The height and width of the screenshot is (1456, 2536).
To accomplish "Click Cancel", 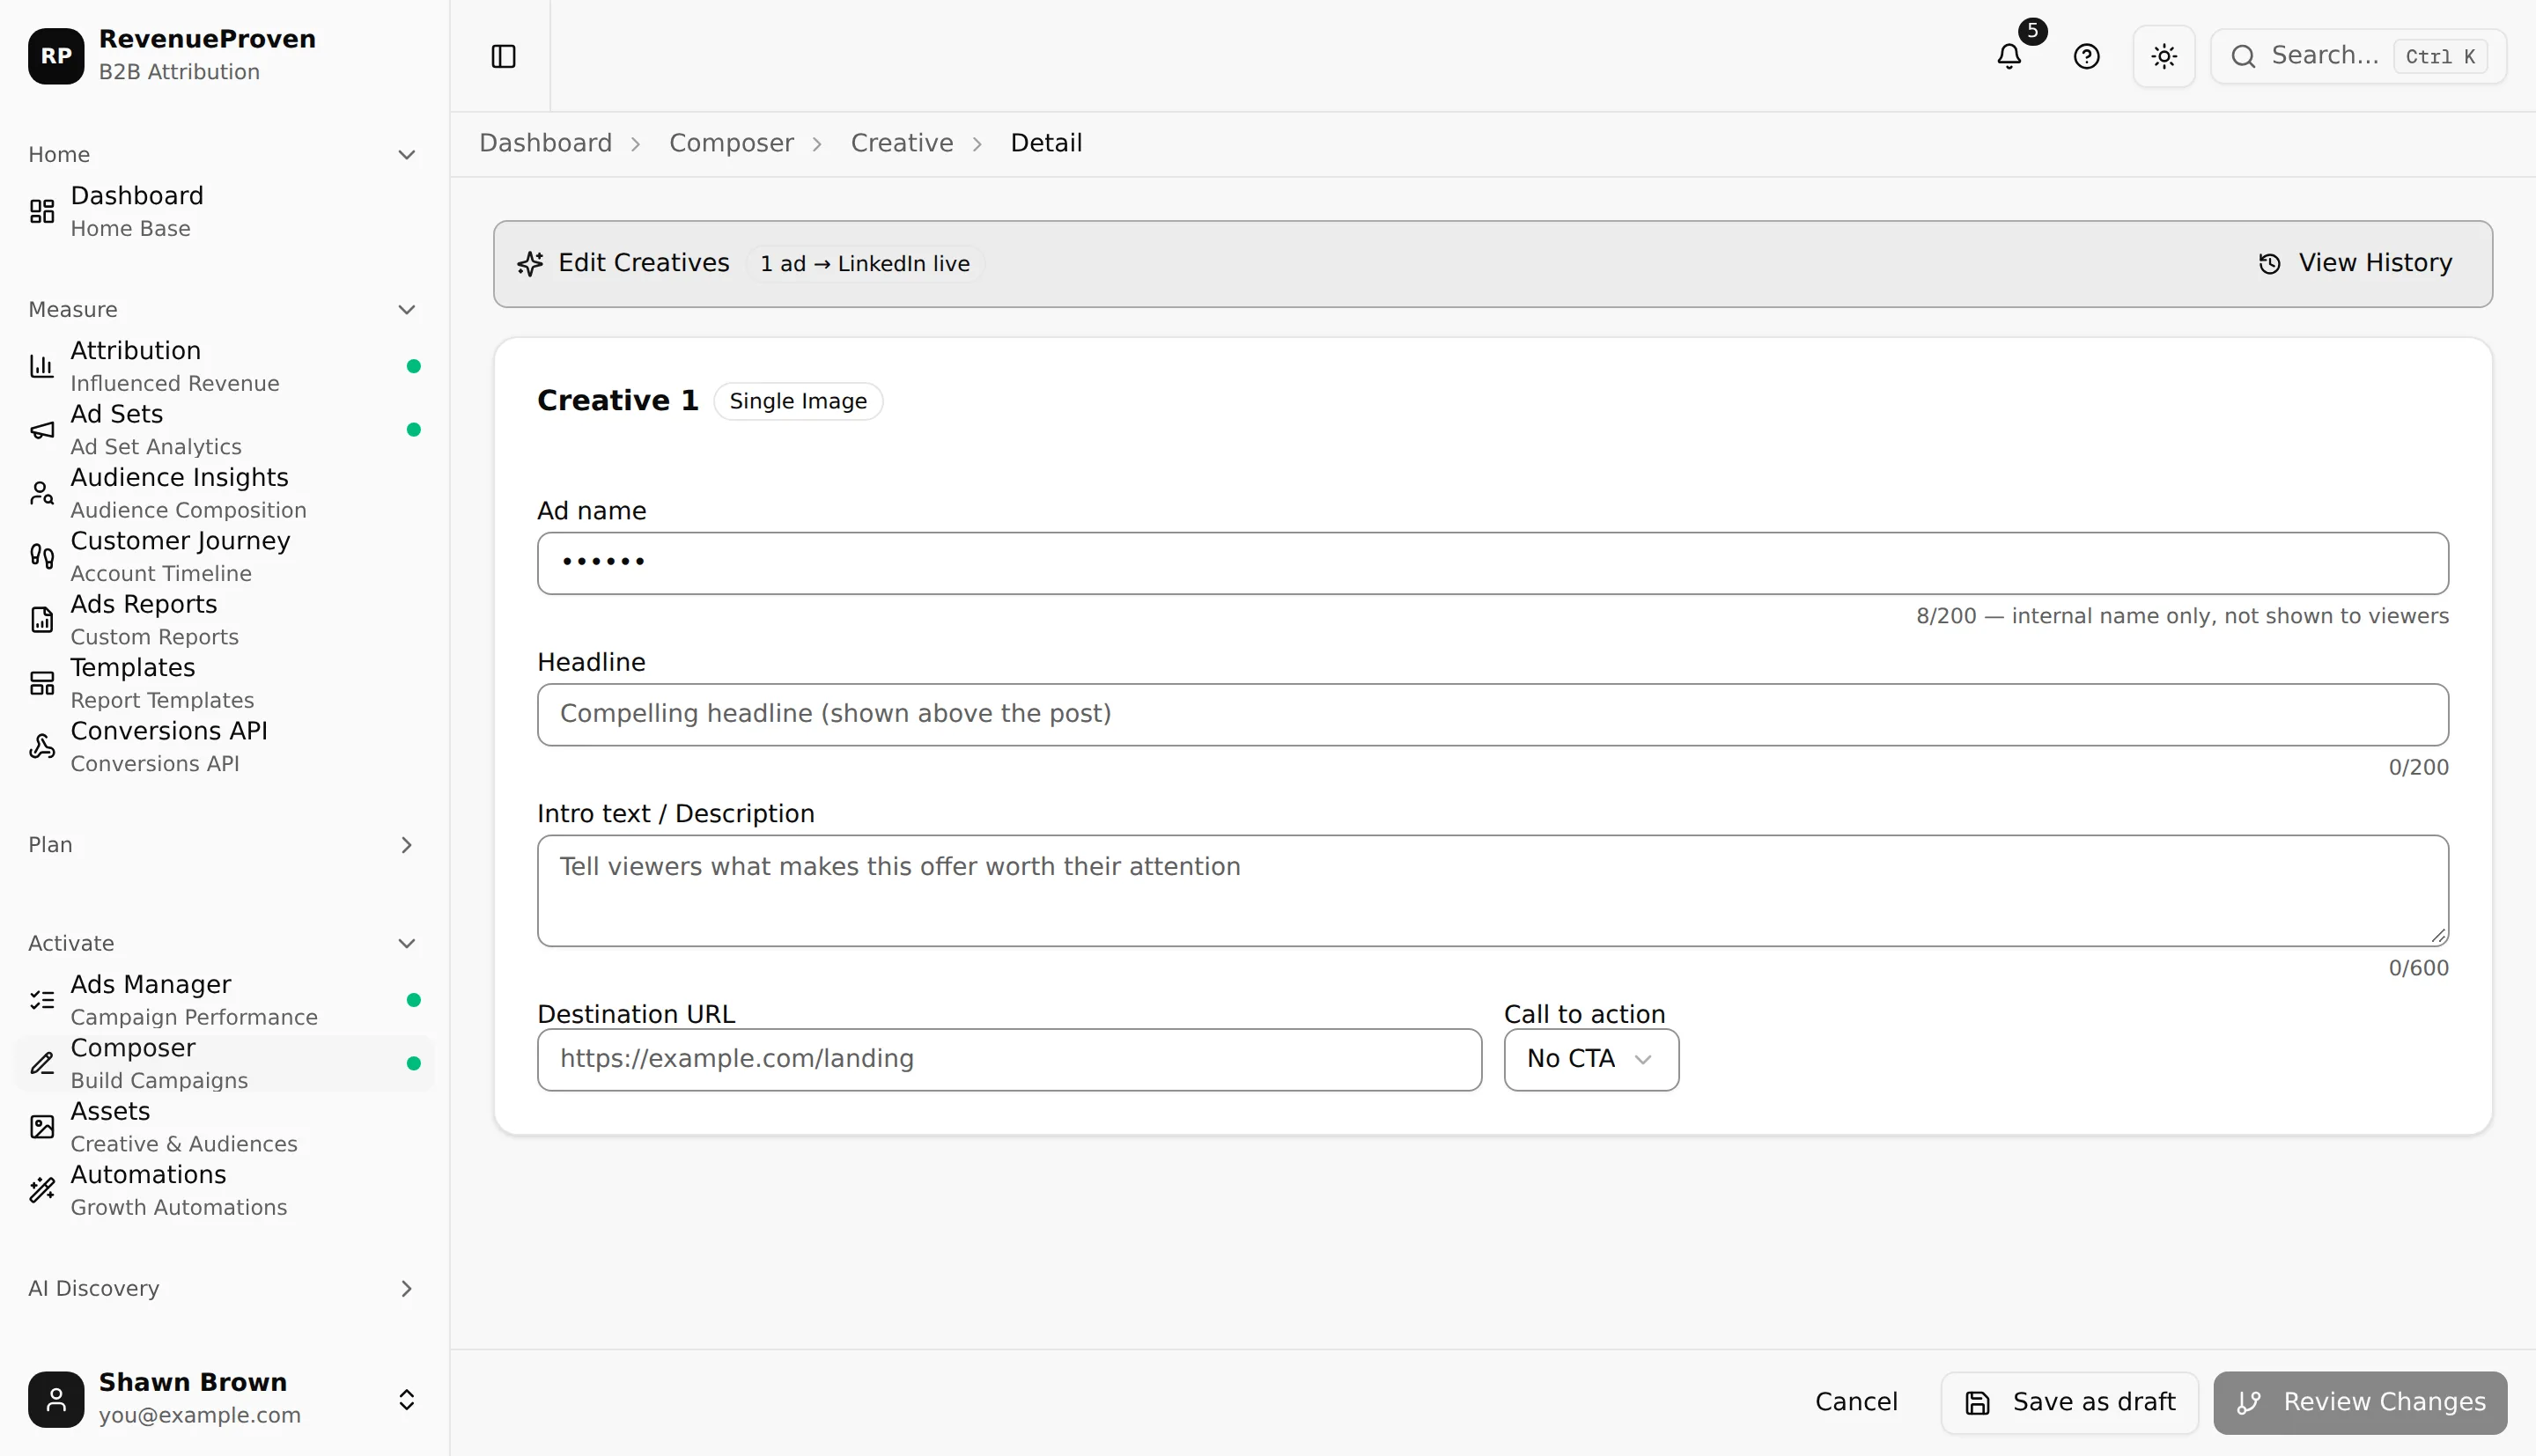I will (x=1856, y=1402).
